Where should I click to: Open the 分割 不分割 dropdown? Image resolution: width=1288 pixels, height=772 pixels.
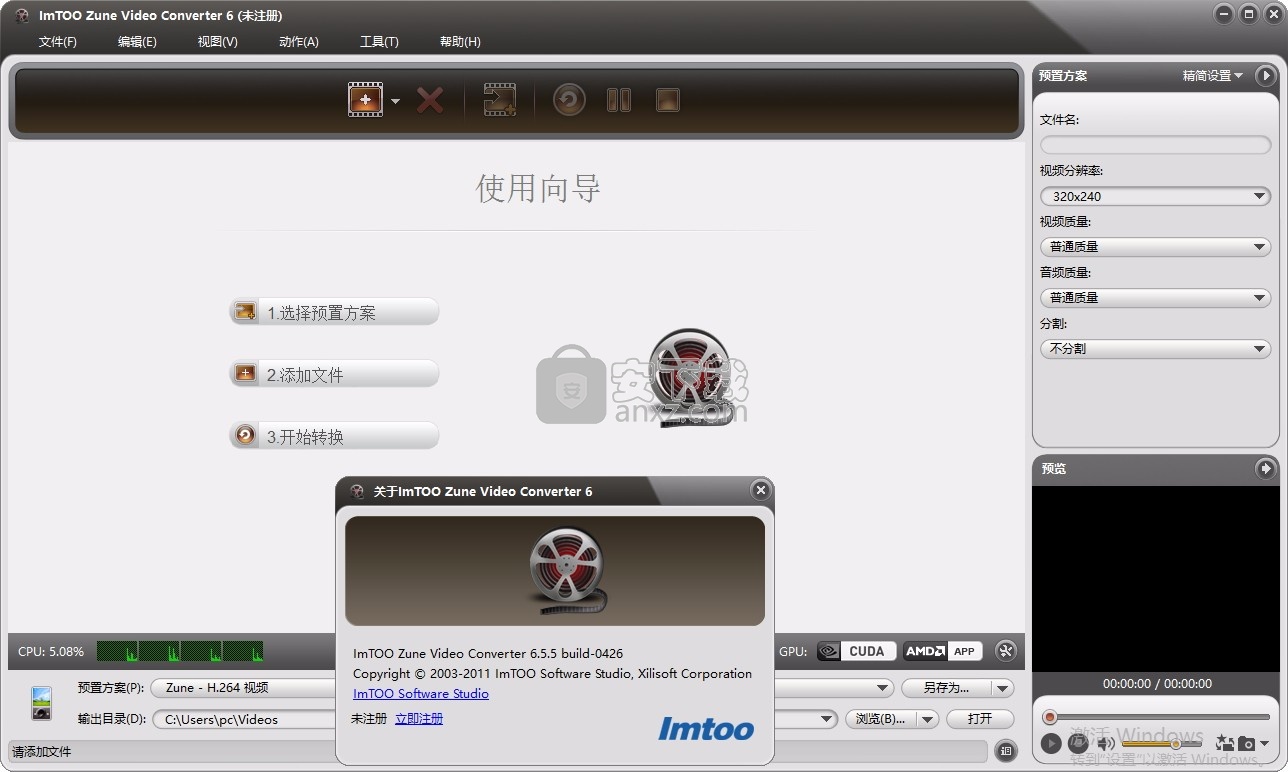pos(1155,349)
